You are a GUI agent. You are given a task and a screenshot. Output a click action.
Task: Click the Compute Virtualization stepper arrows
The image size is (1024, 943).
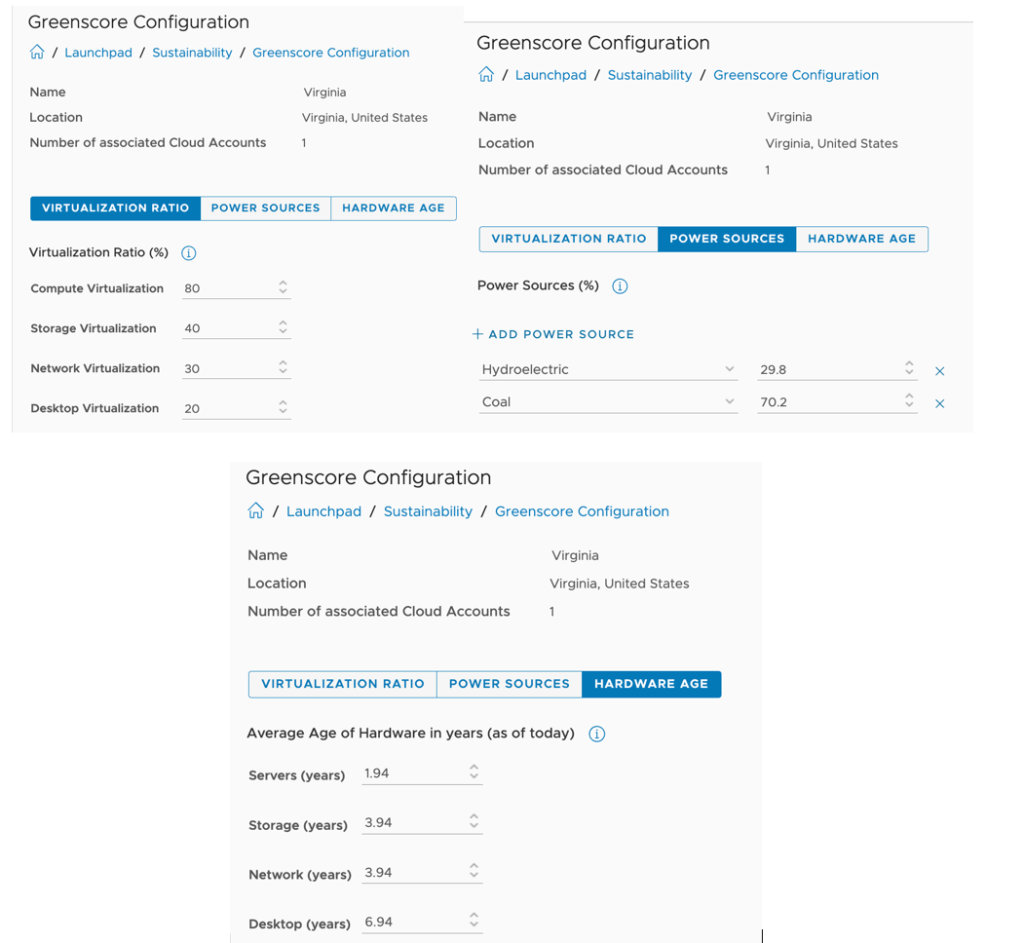pyautogui.click(x=283, y=288)
